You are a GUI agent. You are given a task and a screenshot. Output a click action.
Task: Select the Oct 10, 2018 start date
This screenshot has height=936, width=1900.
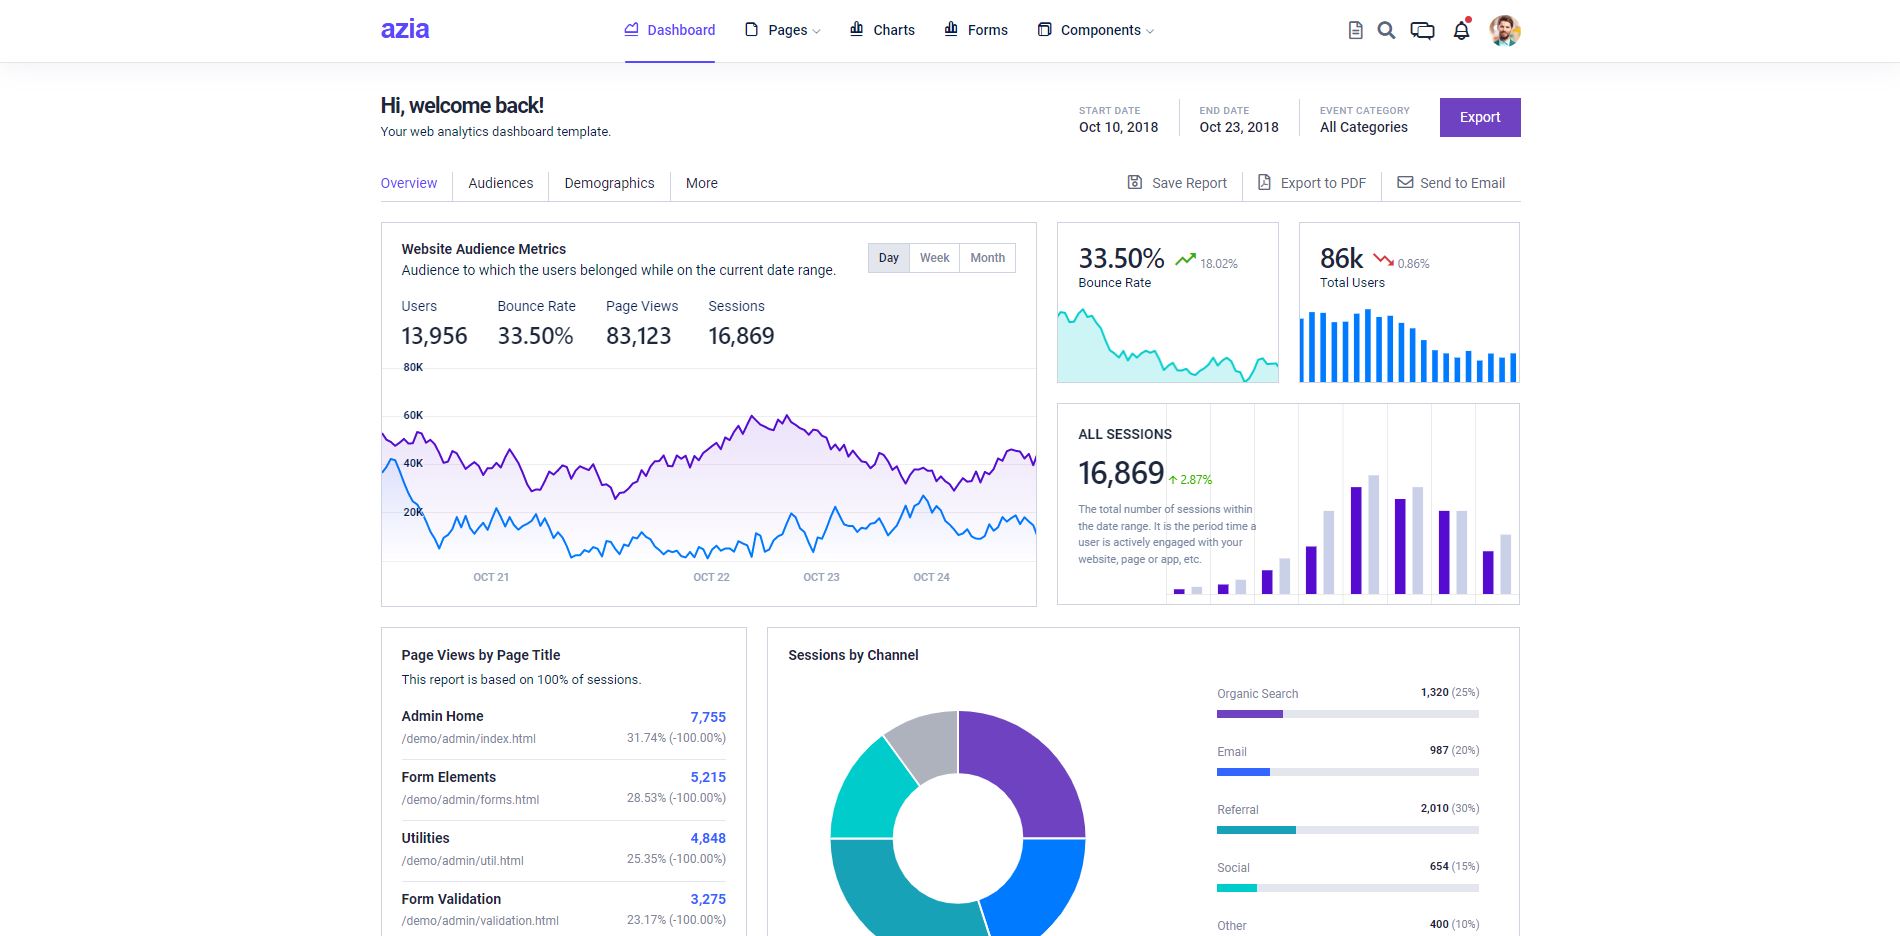pos(1118,127)
